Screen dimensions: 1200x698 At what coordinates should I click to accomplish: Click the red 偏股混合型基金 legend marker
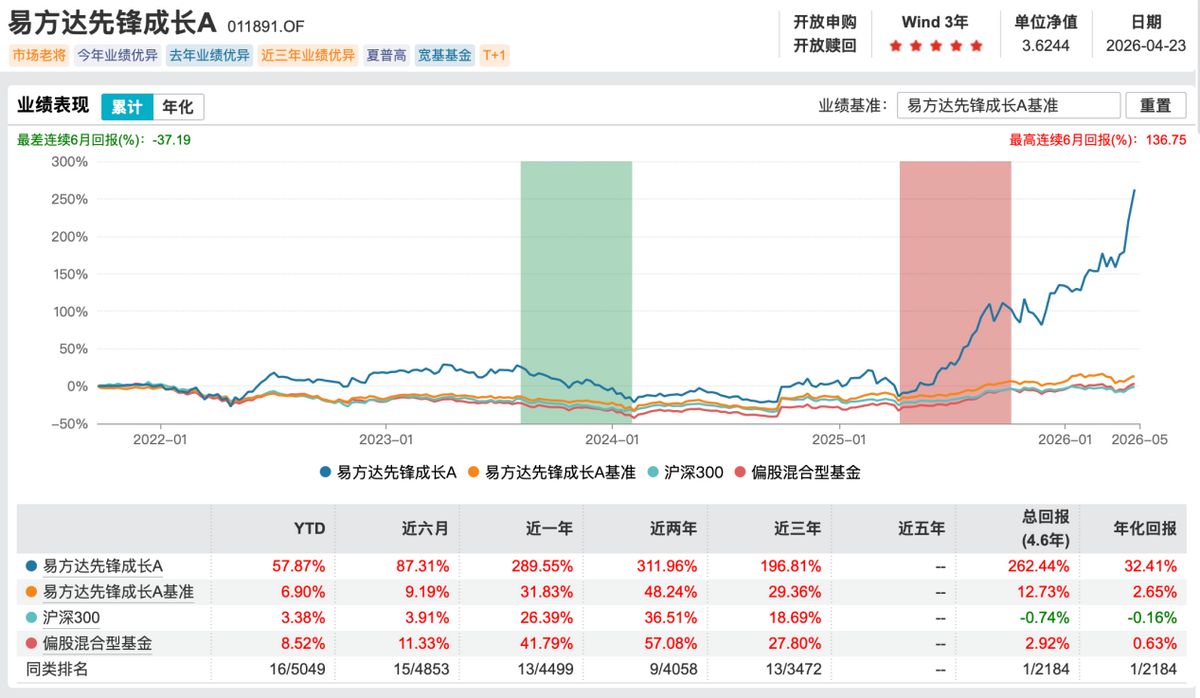click(740, 472)
